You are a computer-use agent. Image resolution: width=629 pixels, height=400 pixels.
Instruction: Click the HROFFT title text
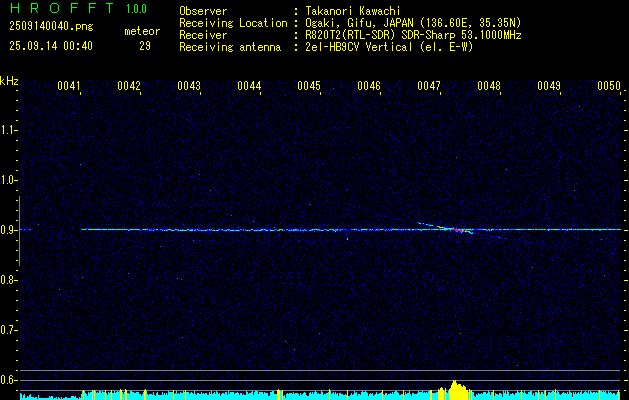tap(62, 8)
